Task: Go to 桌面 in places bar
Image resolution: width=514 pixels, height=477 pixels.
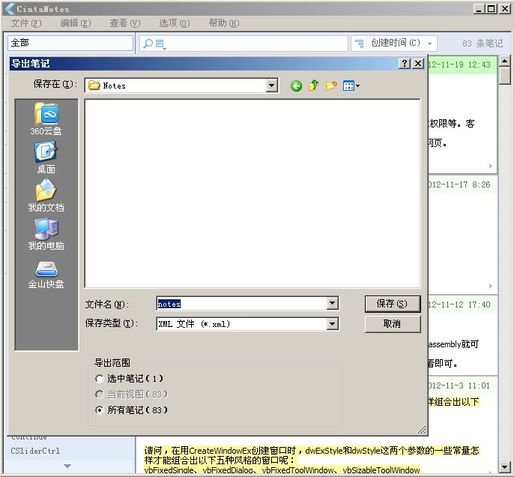Action: coord(46,157)
